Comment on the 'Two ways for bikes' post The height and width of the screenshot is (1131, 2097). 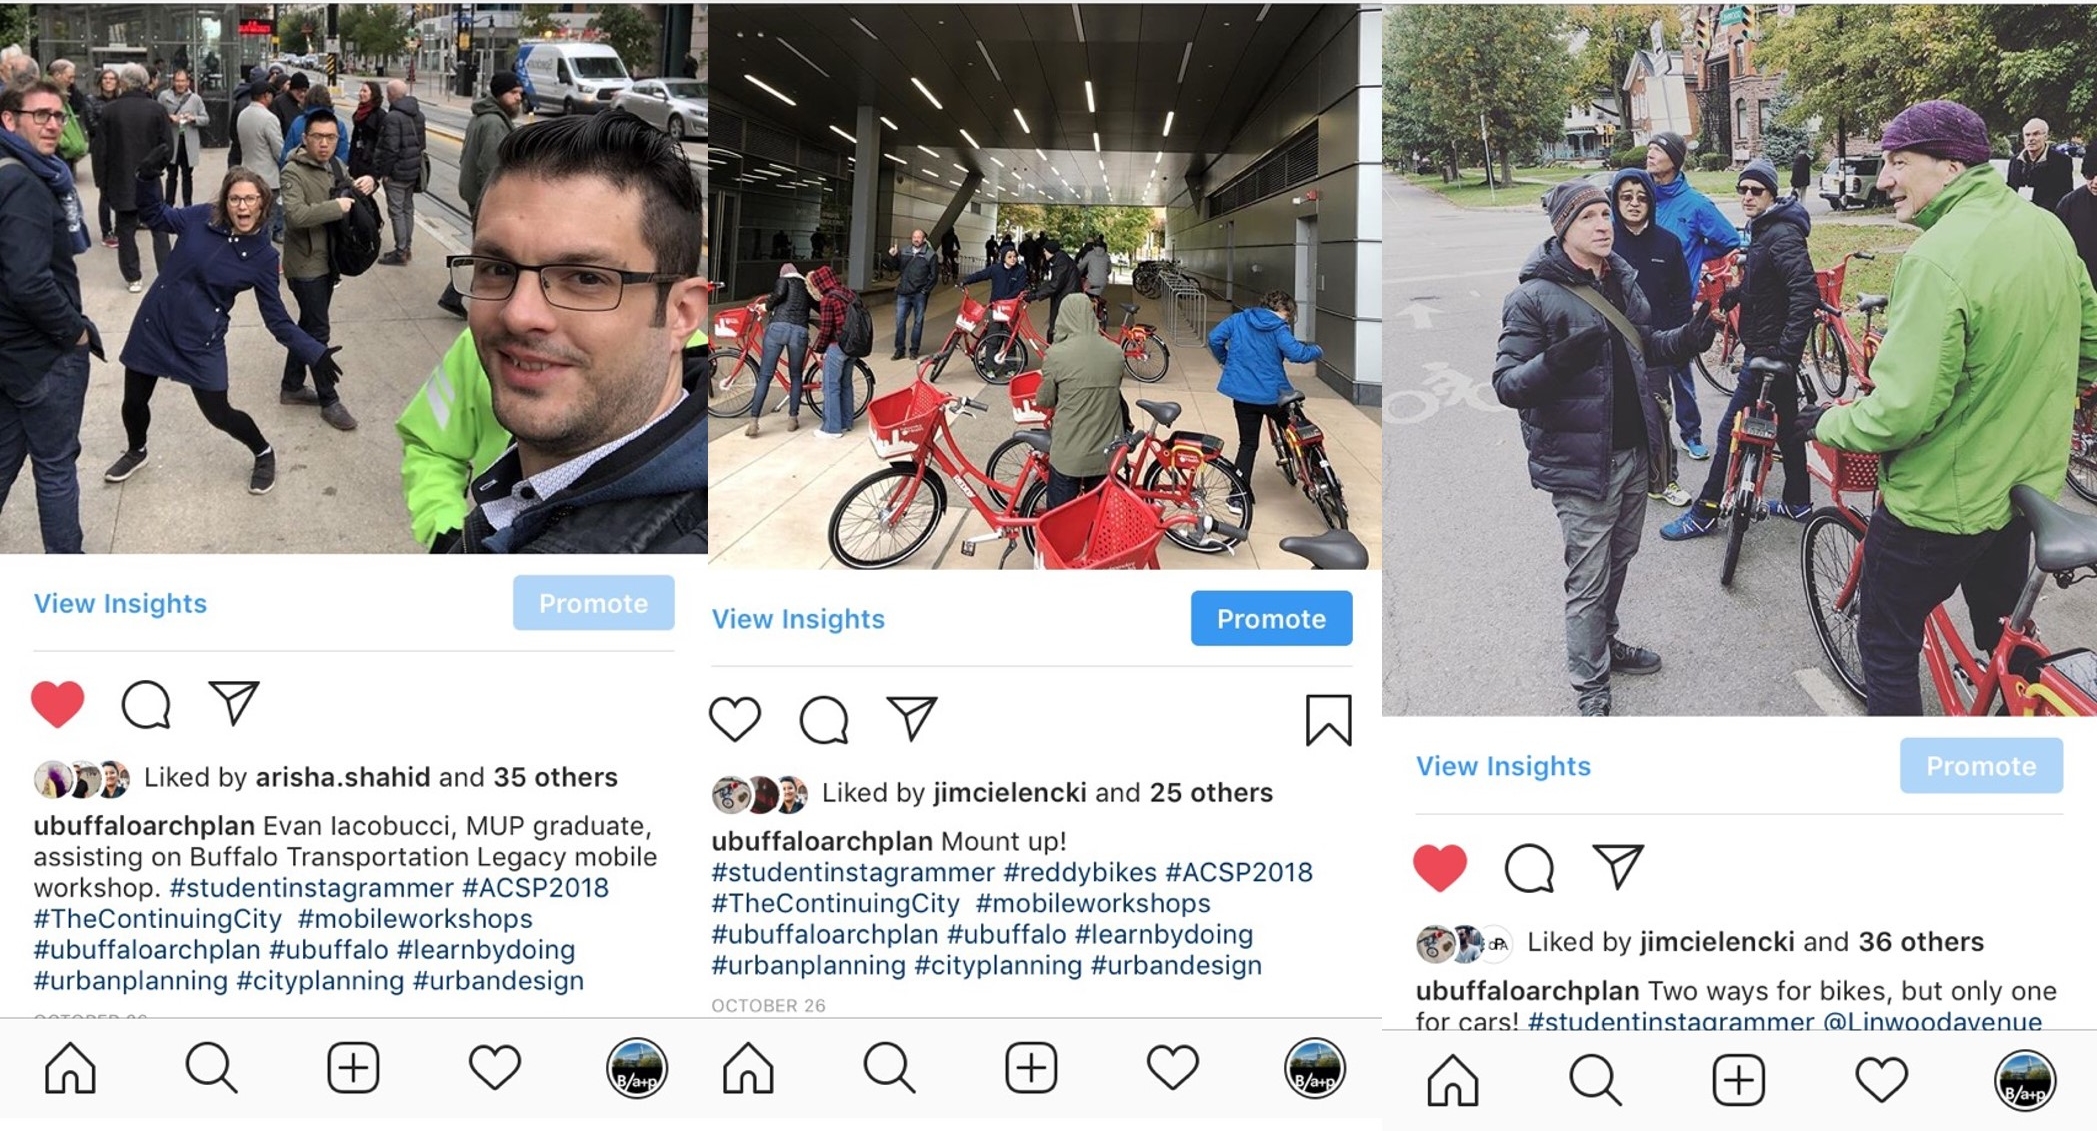(x=1530, y=868)
